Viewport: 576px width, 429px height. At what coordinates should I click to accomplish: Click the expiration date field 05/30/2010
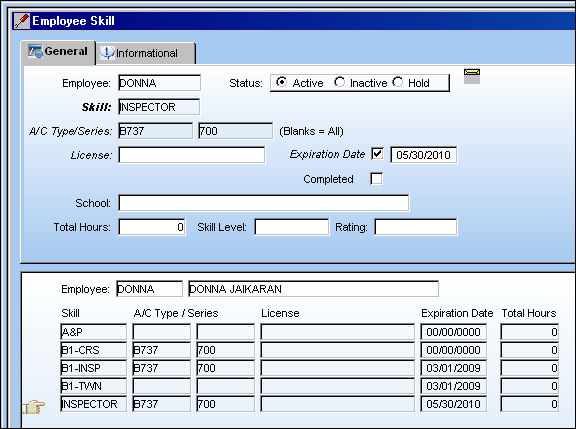click(424, 155)
